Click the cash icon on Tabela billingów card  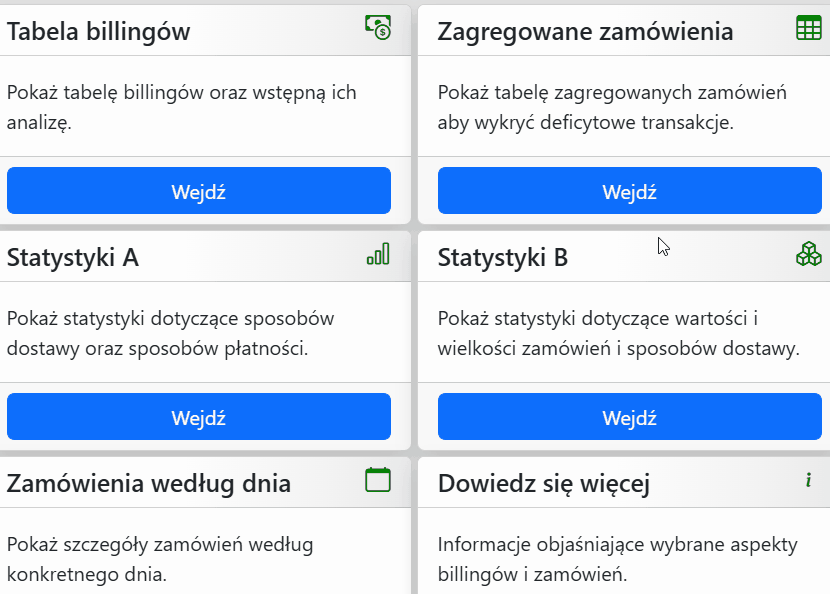tap(378, 28)
